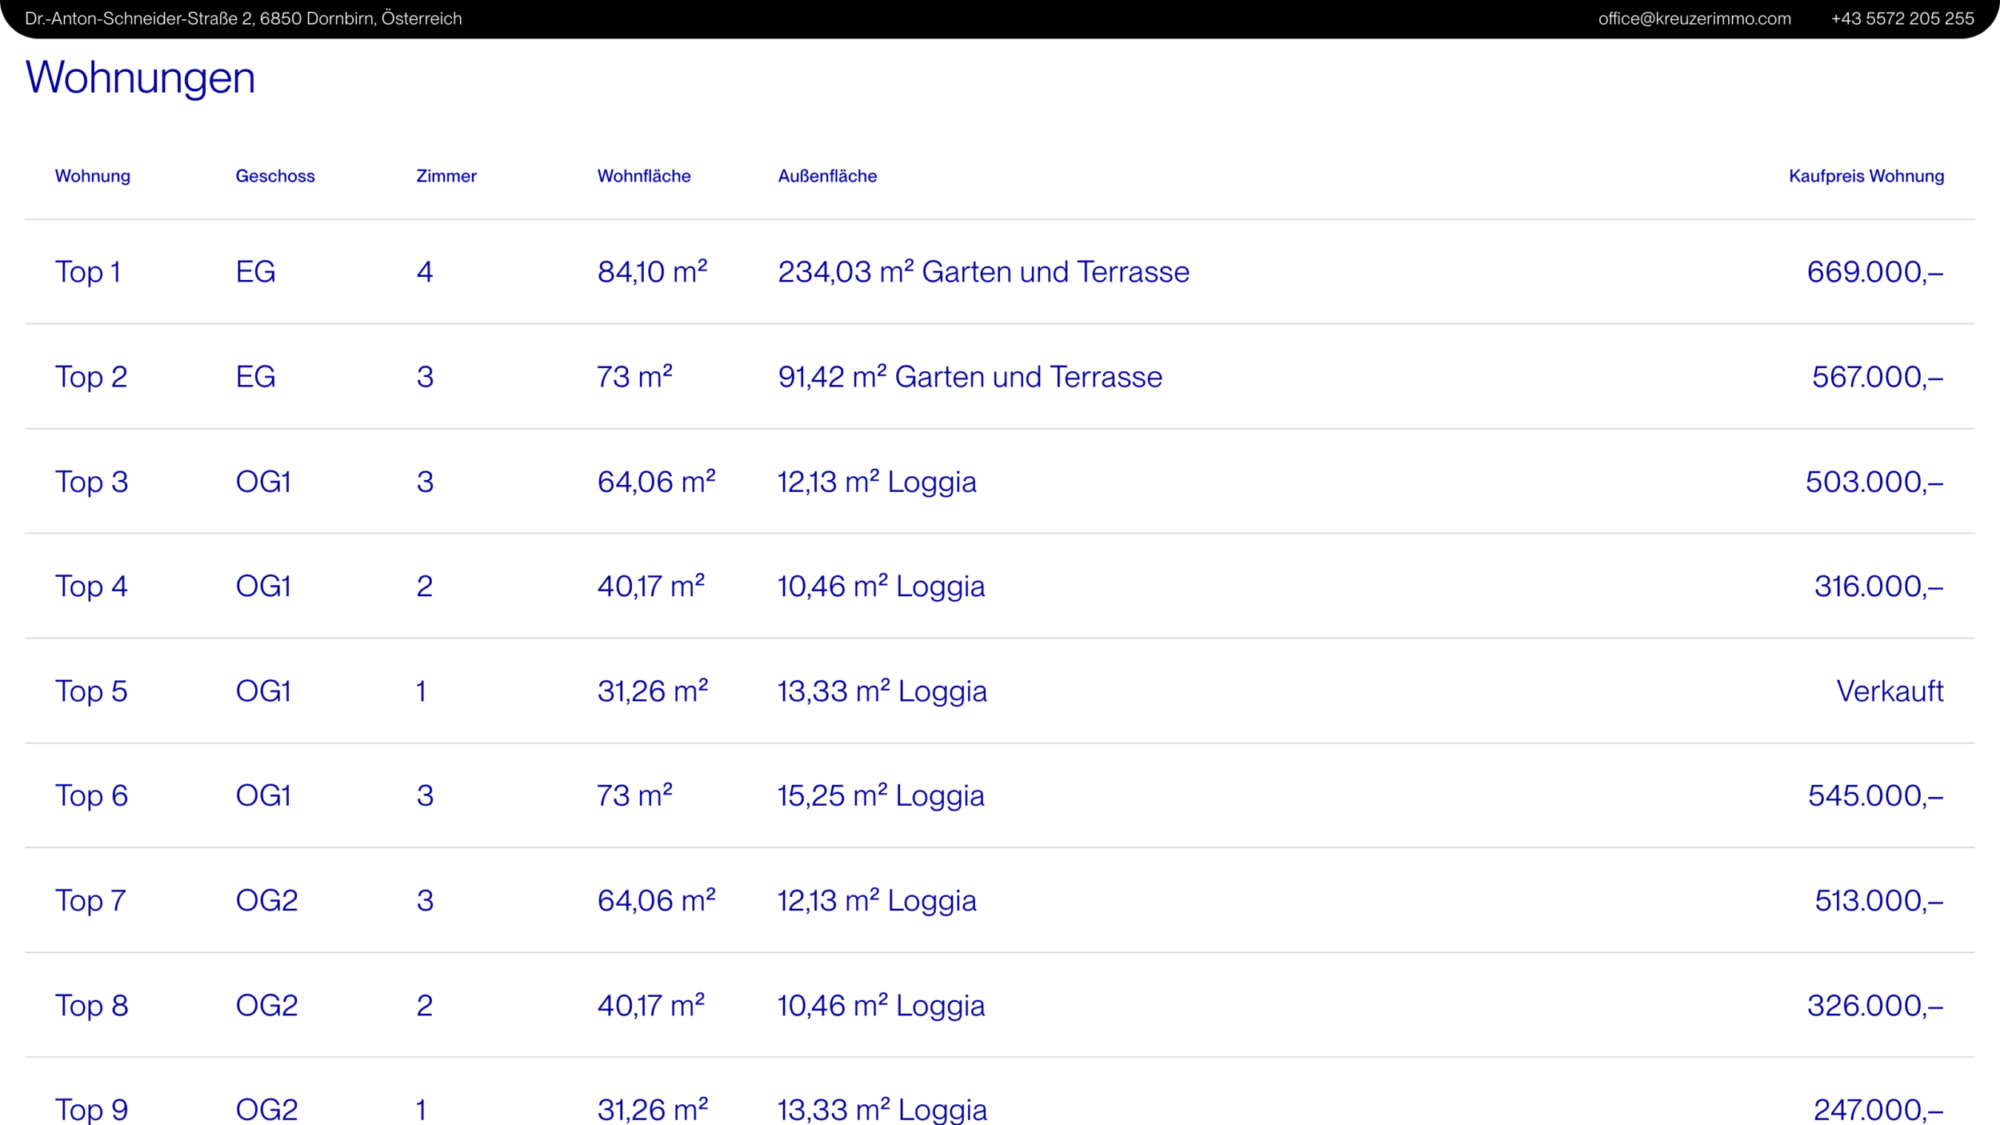Click the Top 8 apartment entry

coord(91,1005)
